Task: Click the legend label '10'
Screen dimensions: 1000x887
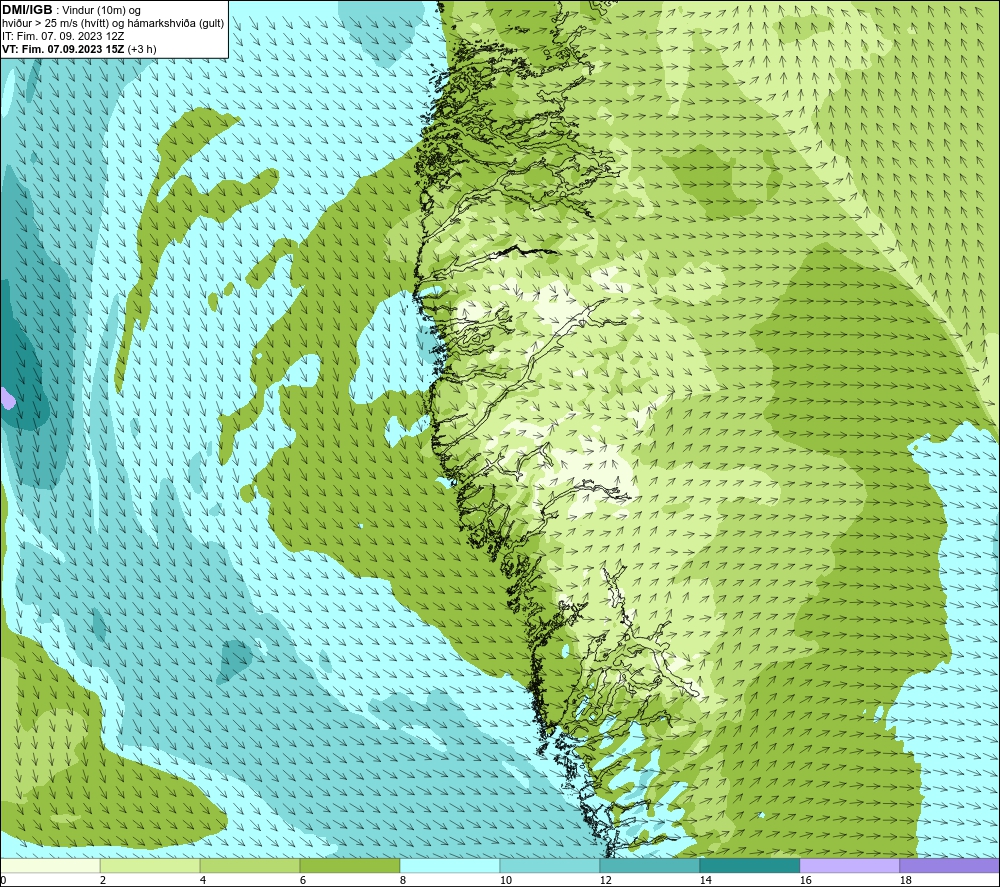Action: point(505,880)
